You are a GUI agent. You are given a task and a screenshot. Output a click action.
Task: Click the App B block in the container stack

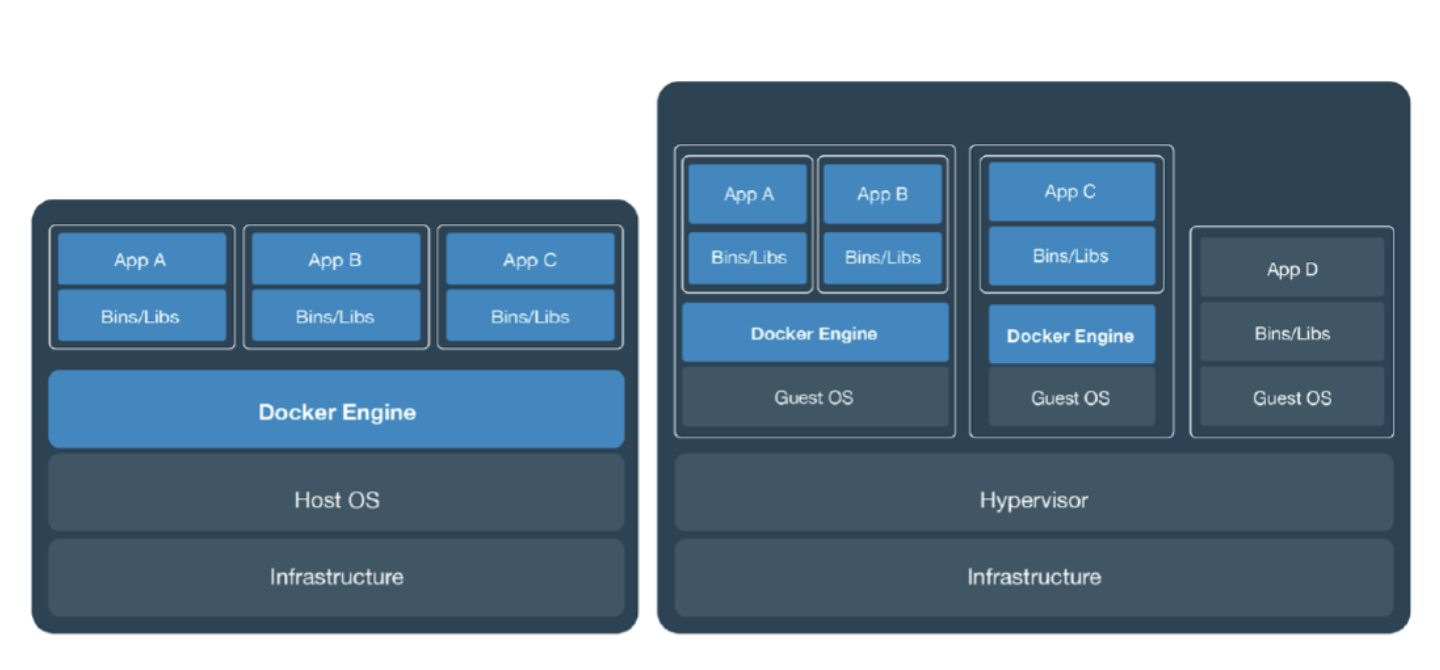click(x=336, y=259)
